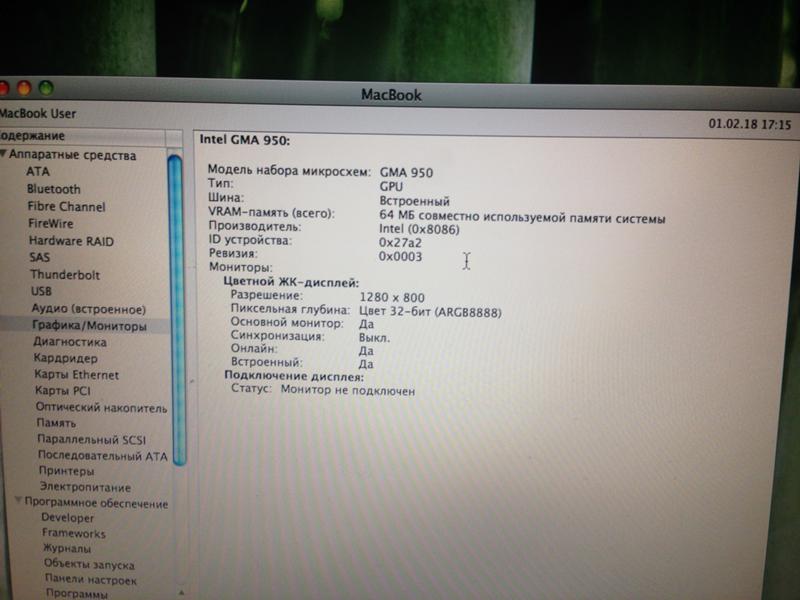Screen dimensions: 800x600
Task: Open Developer under software section
Action: [67, 517]
